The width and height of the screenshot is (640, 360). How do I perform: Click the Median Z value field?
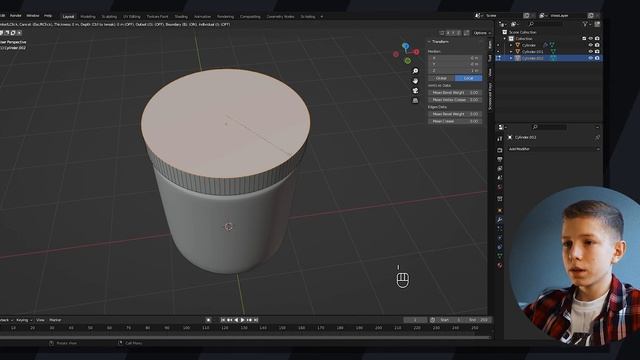click(455, 71)
